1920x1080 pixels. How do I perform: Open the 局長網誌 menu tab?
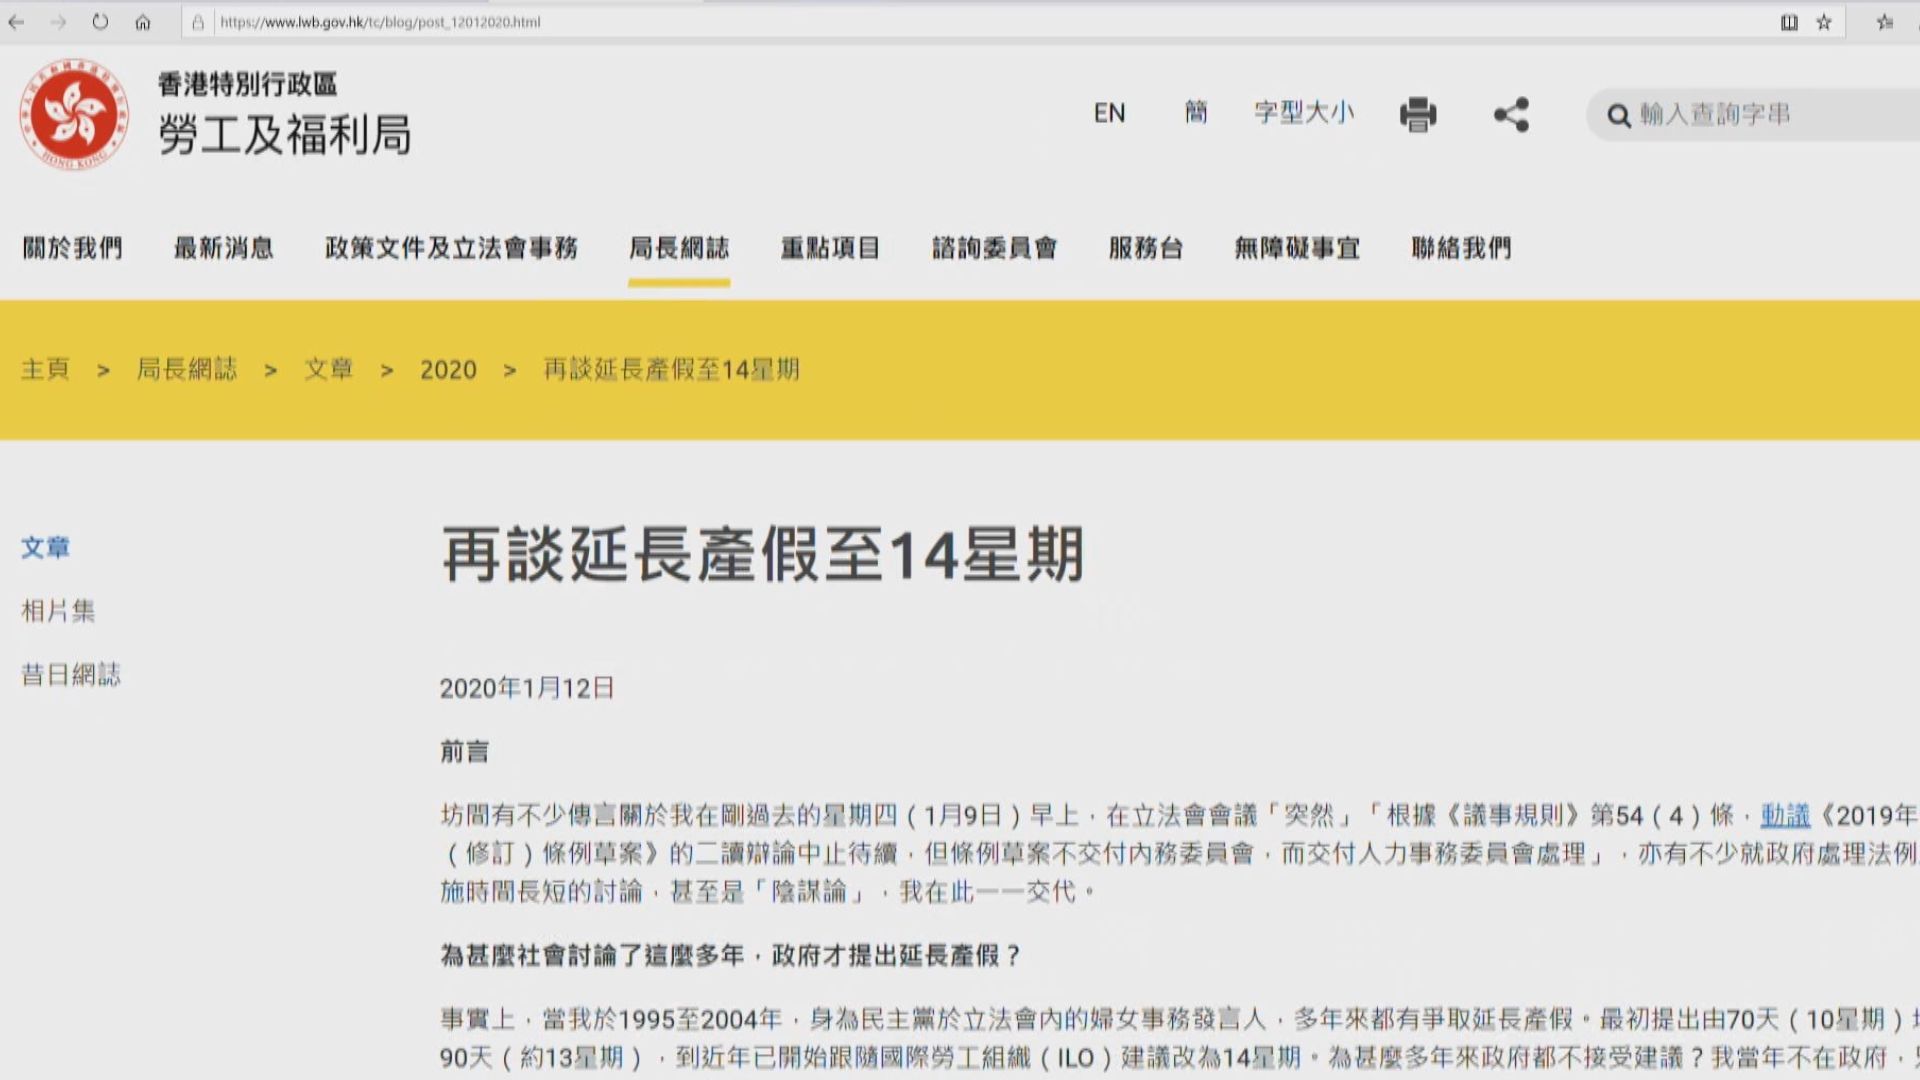point(679,248)
